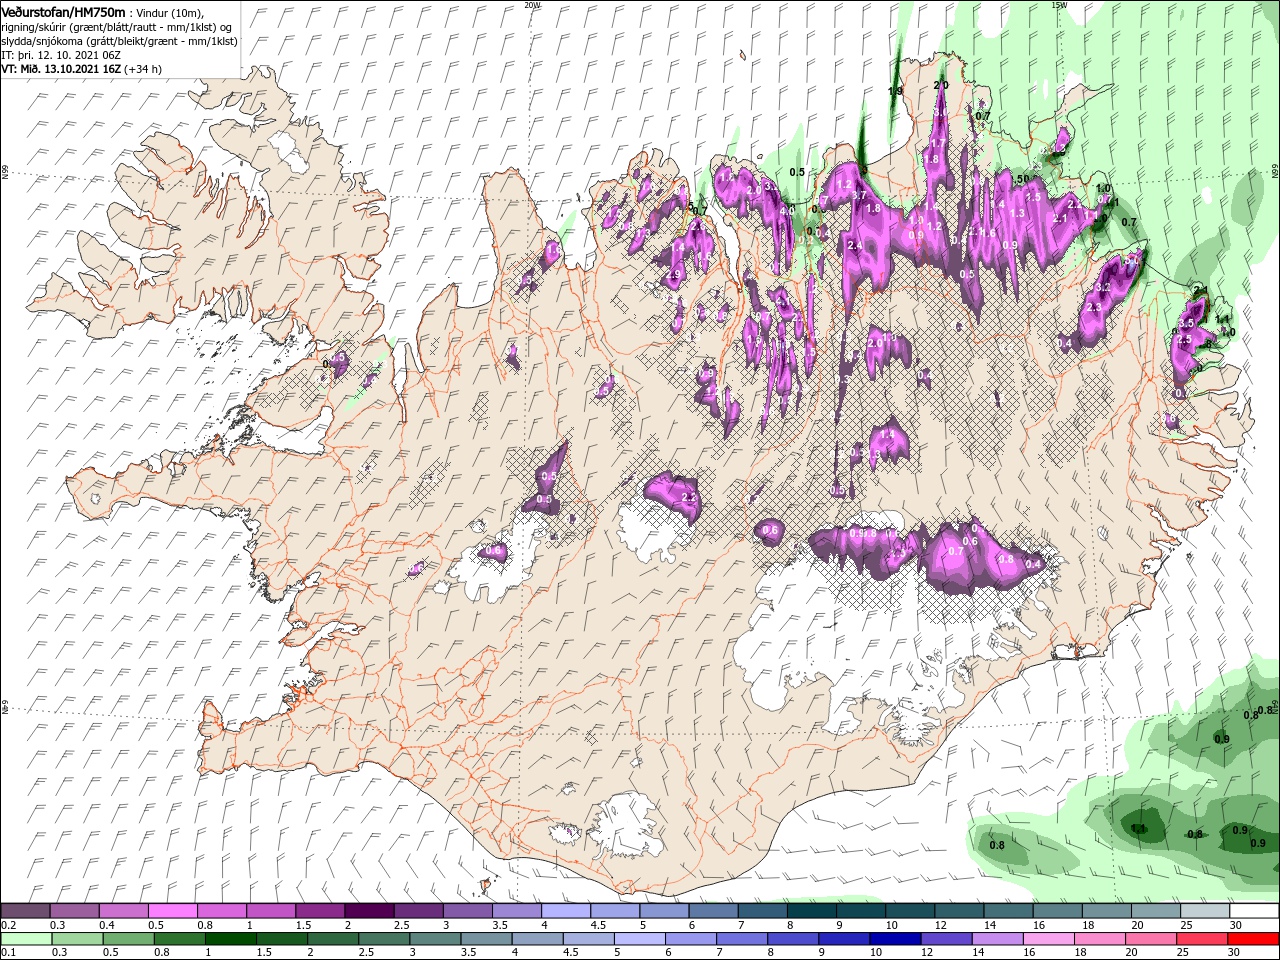Select the darkest purple 2–2.5 snow swatch
The width and height of the screenshot is (1280, 960).
pyautogui.click(x=368, y=911)
